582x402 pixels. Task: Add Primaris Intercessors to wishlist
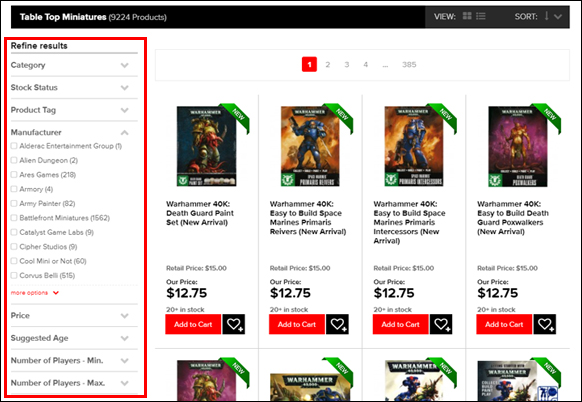441,324
